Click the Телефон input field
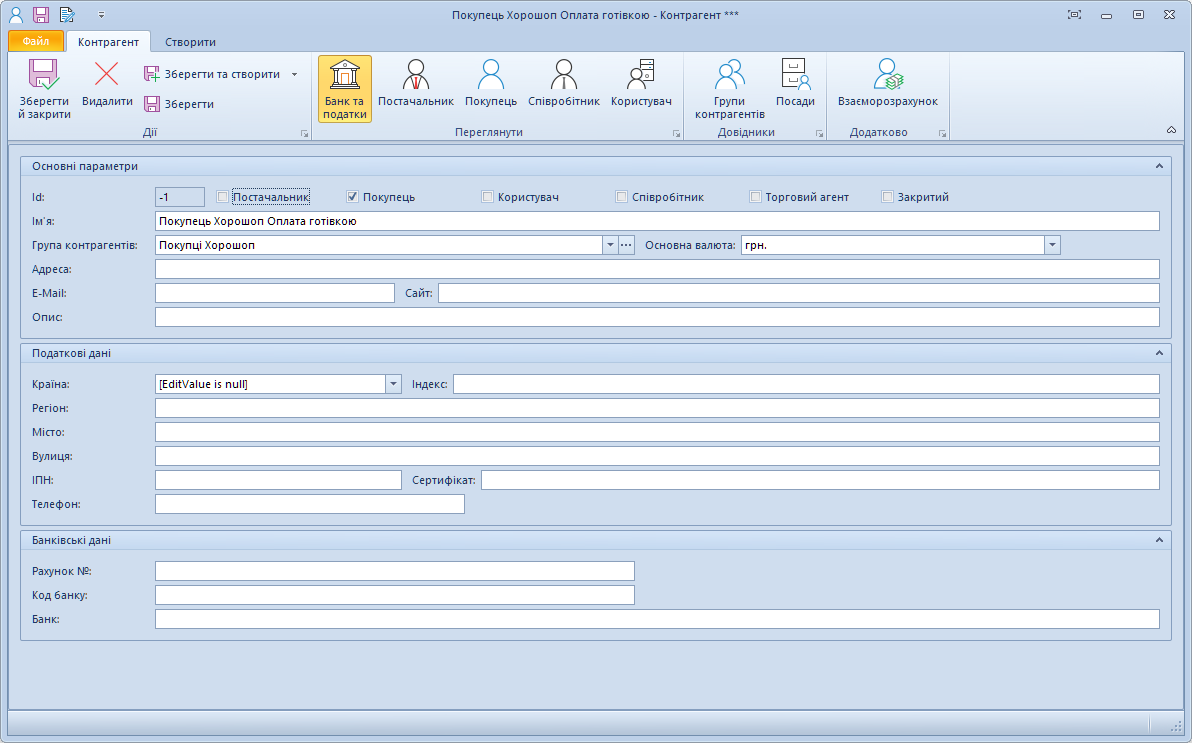This screenshot has height=743, width=1192. [x=309, y=504]
